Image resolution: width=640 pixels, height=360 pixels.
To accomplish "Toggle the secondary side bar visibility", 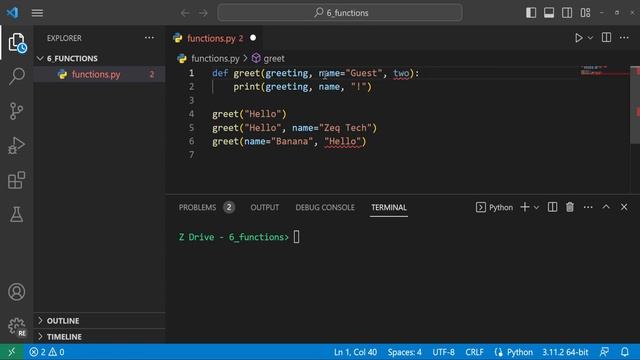I will [567, 13].
